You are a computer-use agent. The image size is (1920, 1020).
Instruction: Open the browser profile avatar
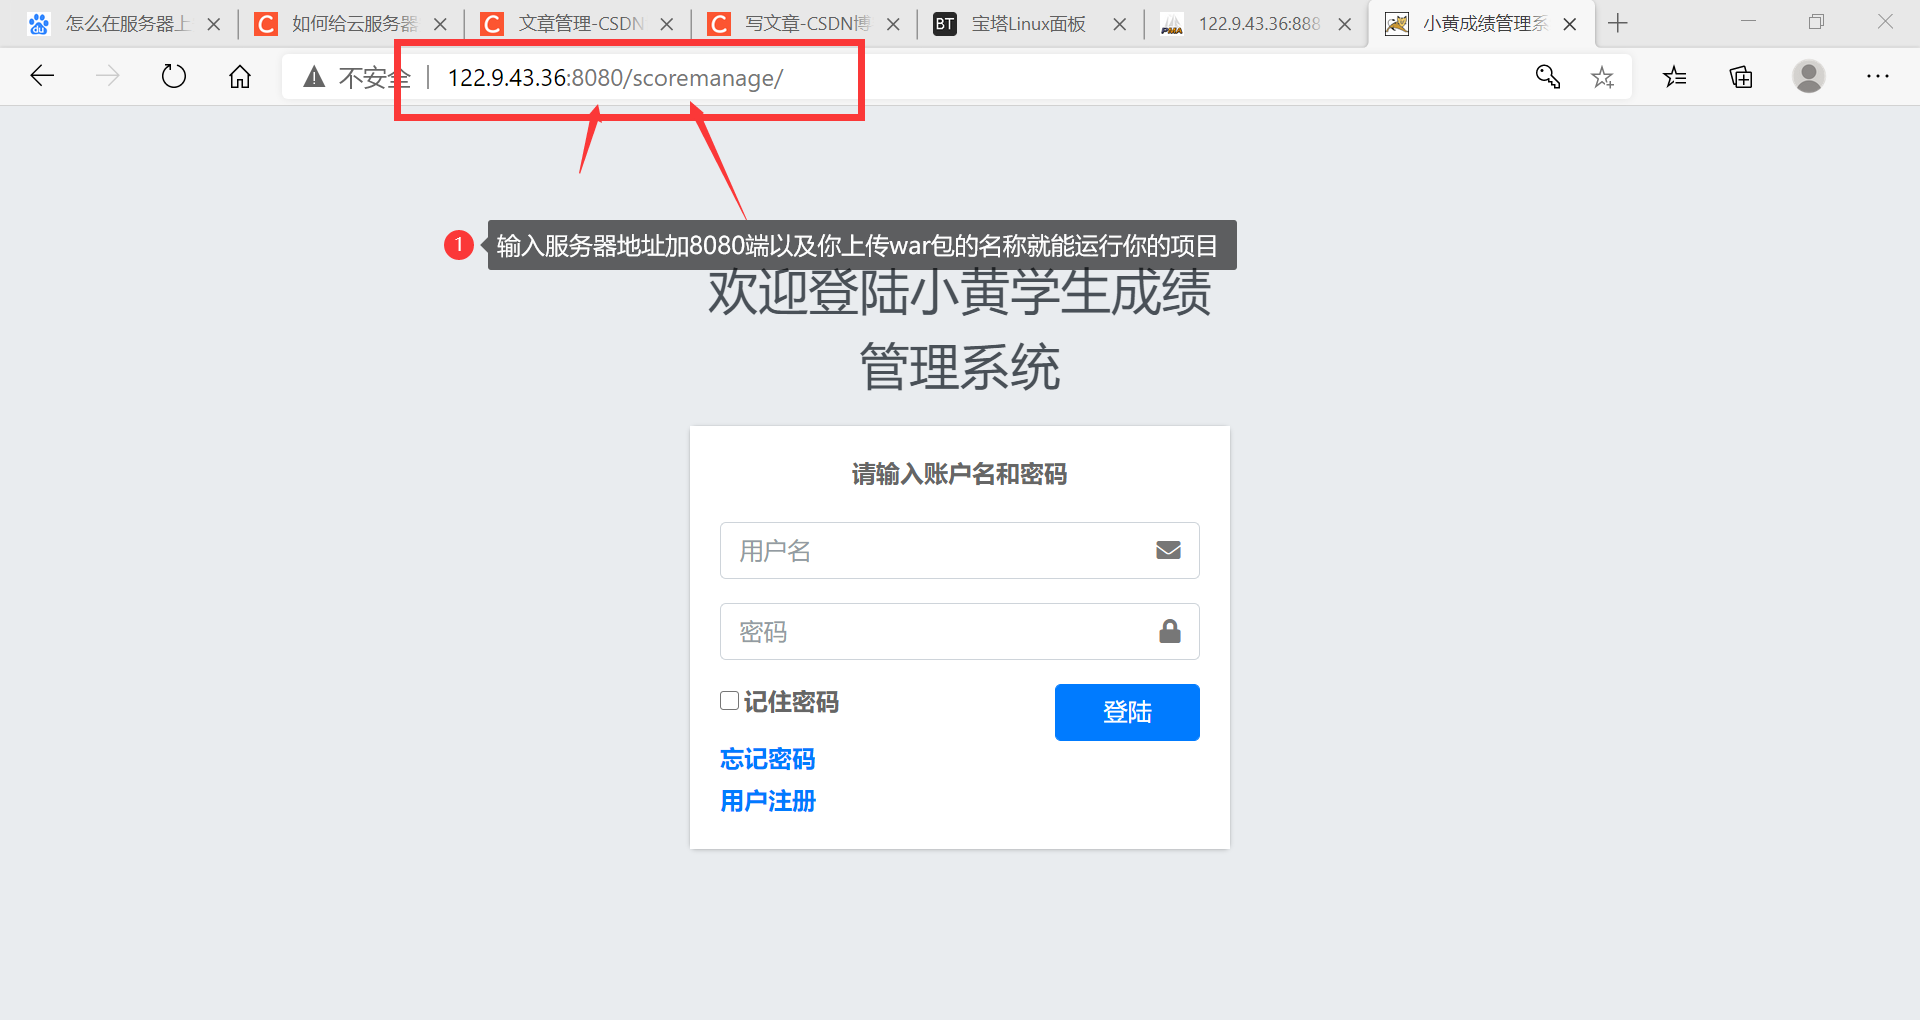click(1809, 76)
